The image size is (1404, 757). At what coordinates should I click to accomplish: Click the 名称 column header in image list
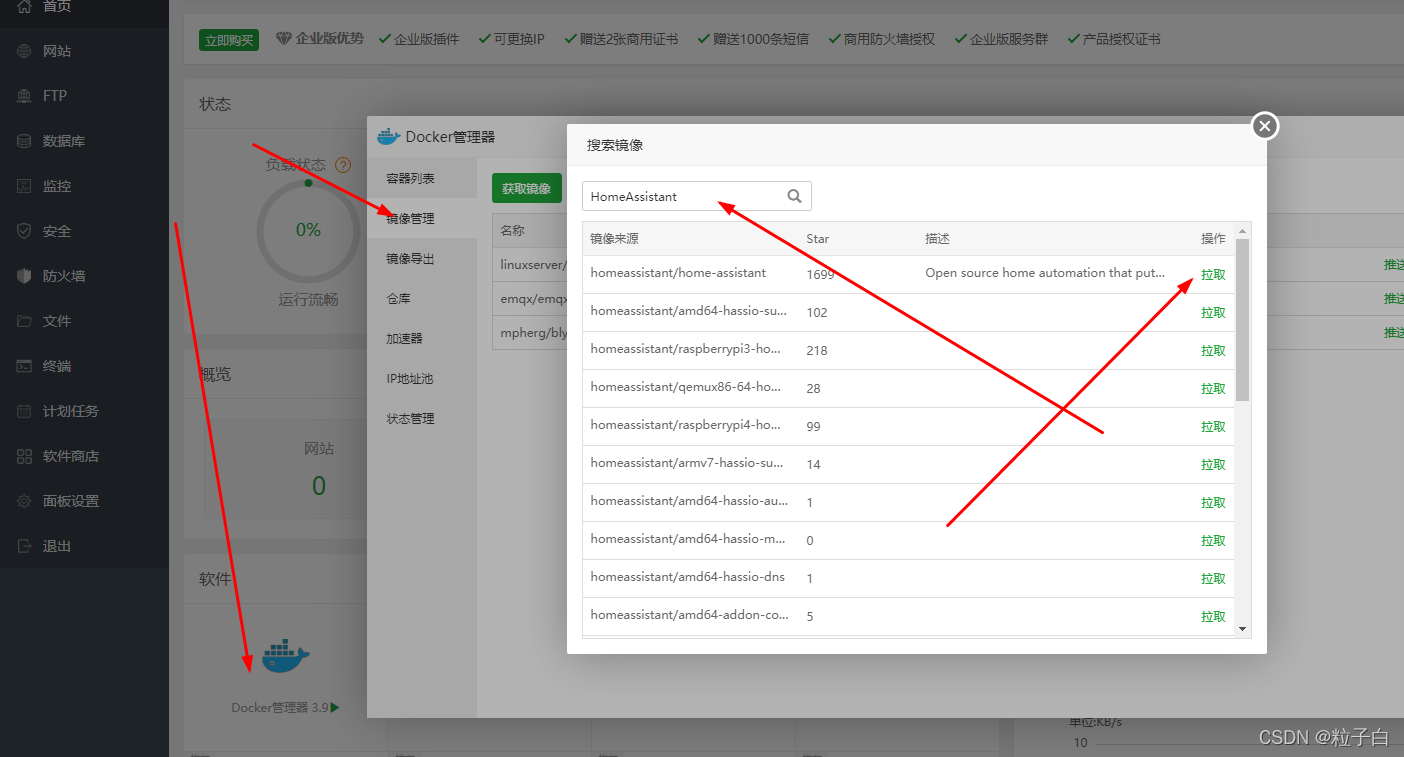(x=512, y=230)
